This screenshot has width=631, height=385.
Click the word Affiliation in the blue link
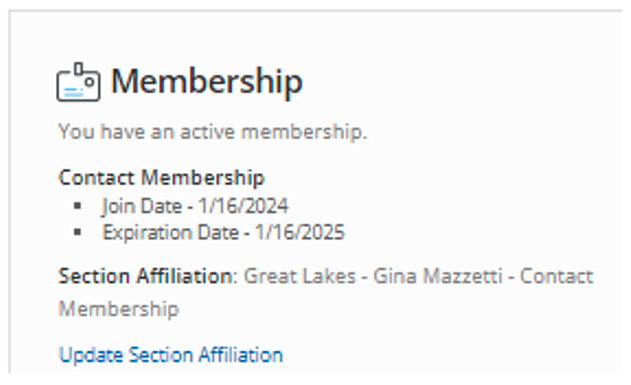tap(241, 355)
